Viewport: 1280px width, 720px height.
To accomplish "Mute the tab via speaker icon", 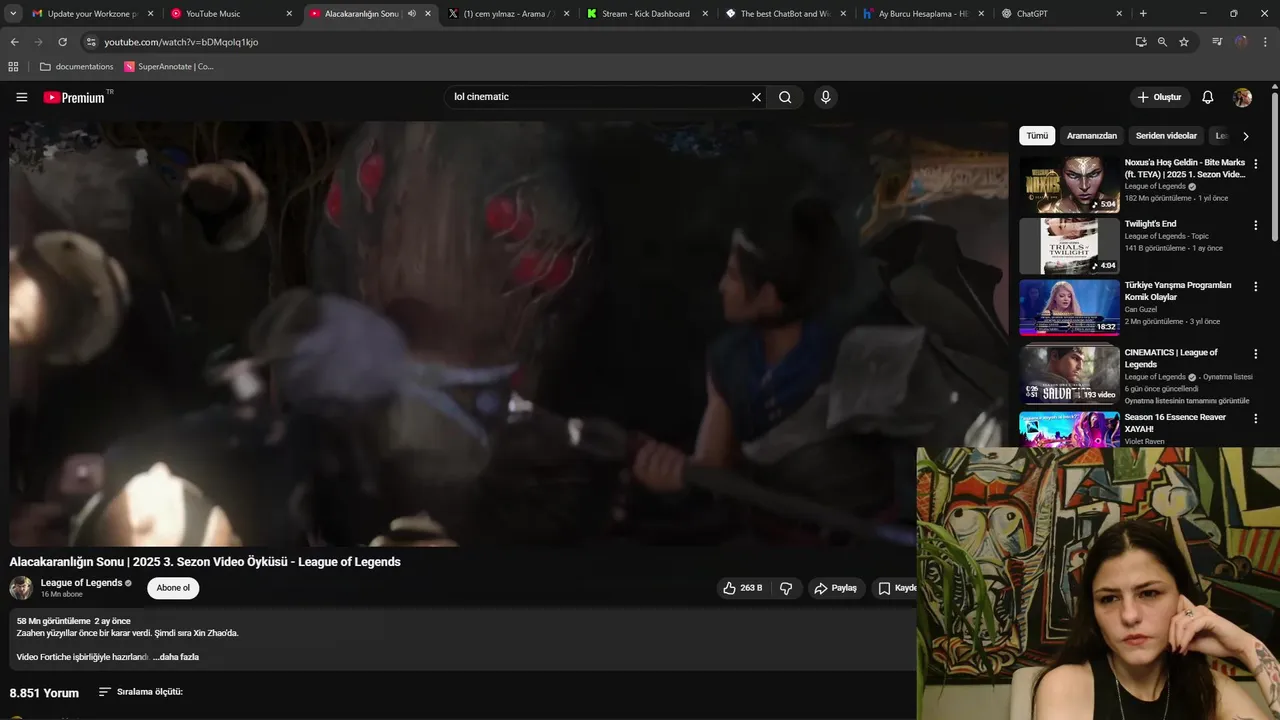I will click(x=411, y=14).
